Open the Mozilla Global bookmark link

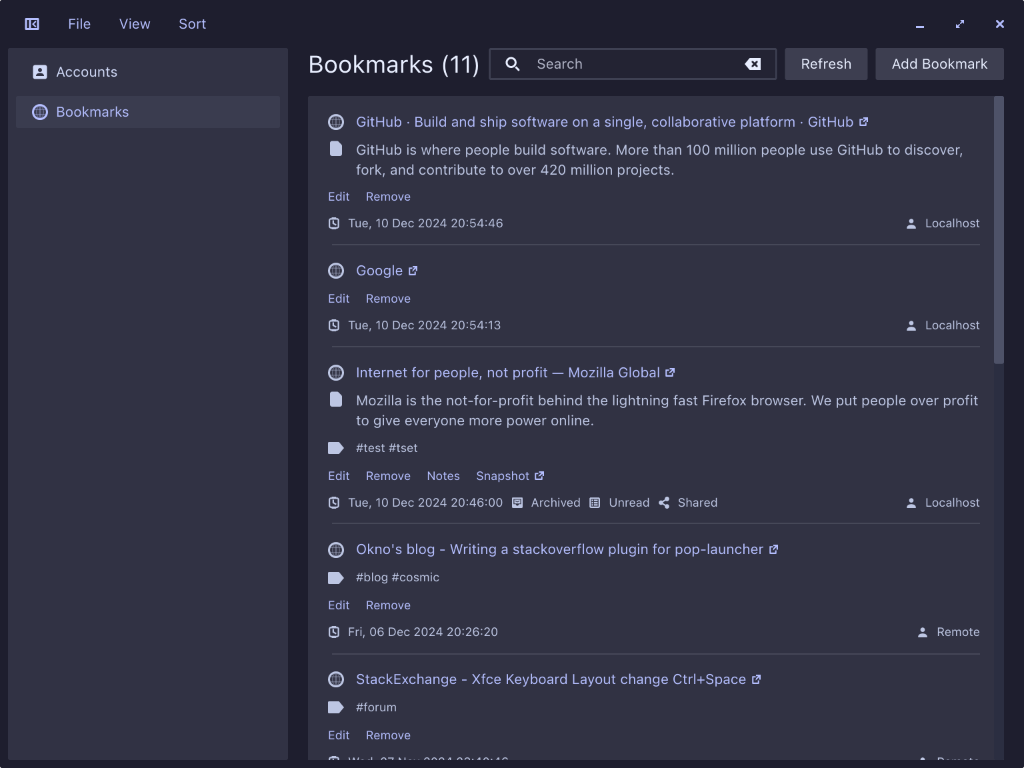(507, 373)
